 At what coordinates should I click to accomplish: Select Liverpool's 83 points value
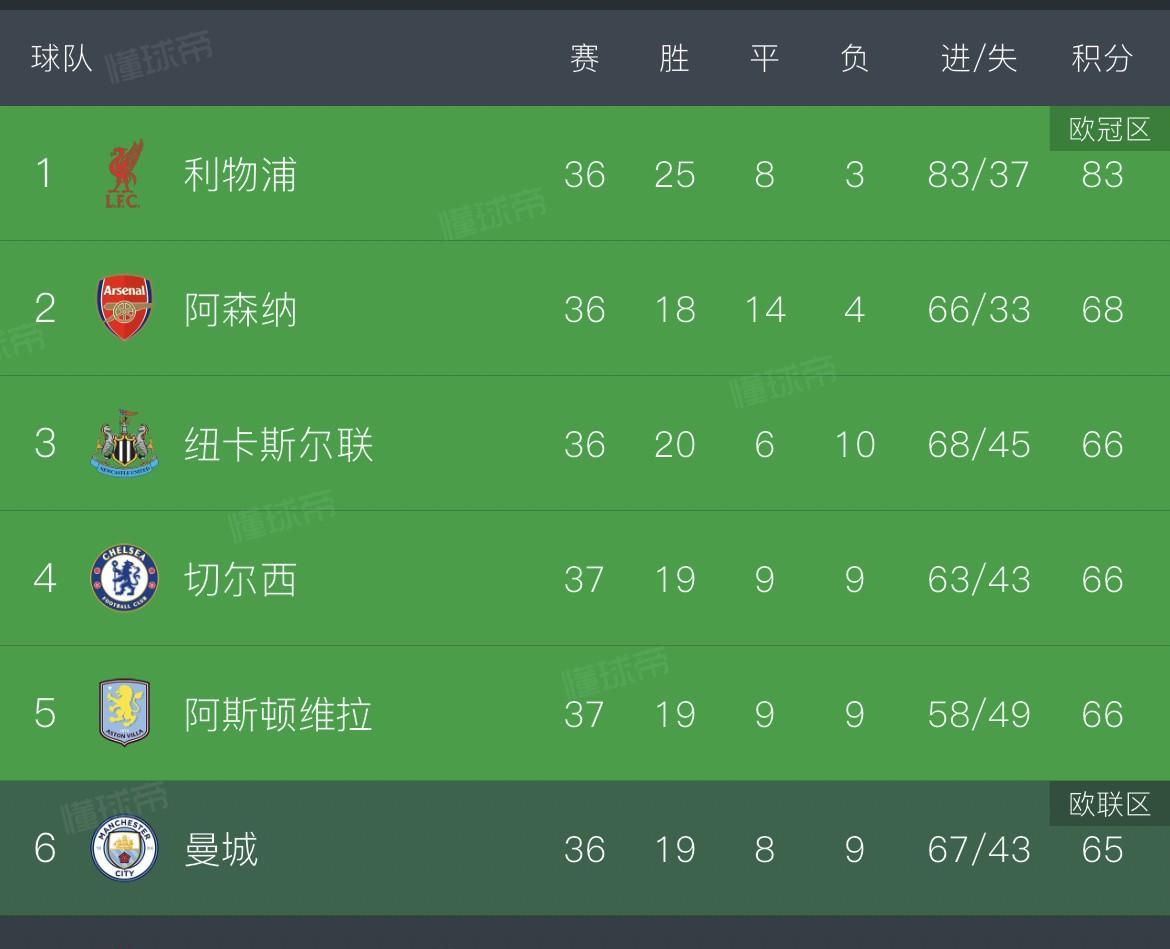(x=1102, y=175)
